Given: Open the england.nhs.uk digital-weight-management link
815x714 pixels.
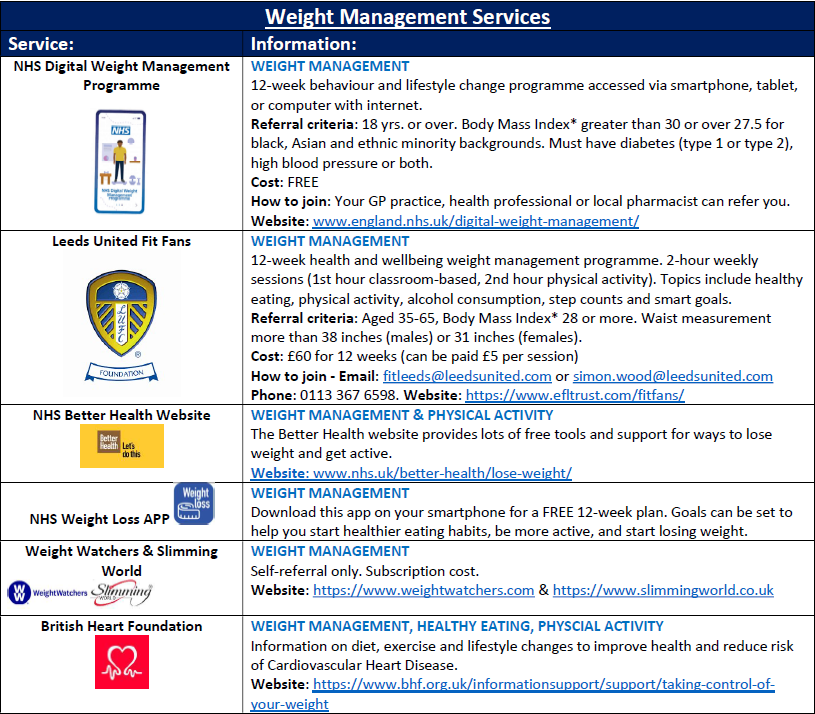Looking at the screenshot, I should tap(476, 221).
